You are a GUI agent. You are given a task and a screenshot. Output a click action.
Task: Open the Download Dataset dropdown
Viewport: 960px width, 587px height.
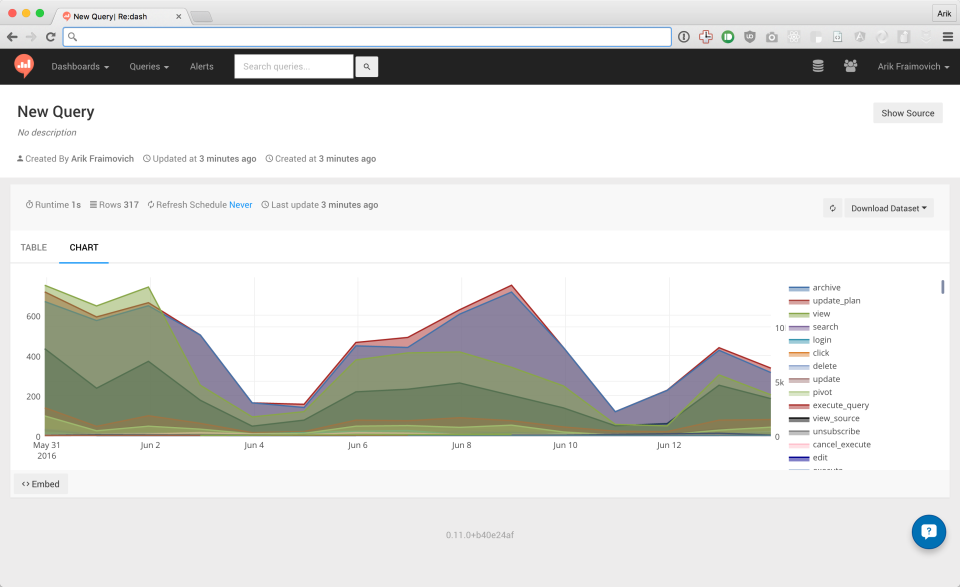pyautogui.click(x=888, y=208)
